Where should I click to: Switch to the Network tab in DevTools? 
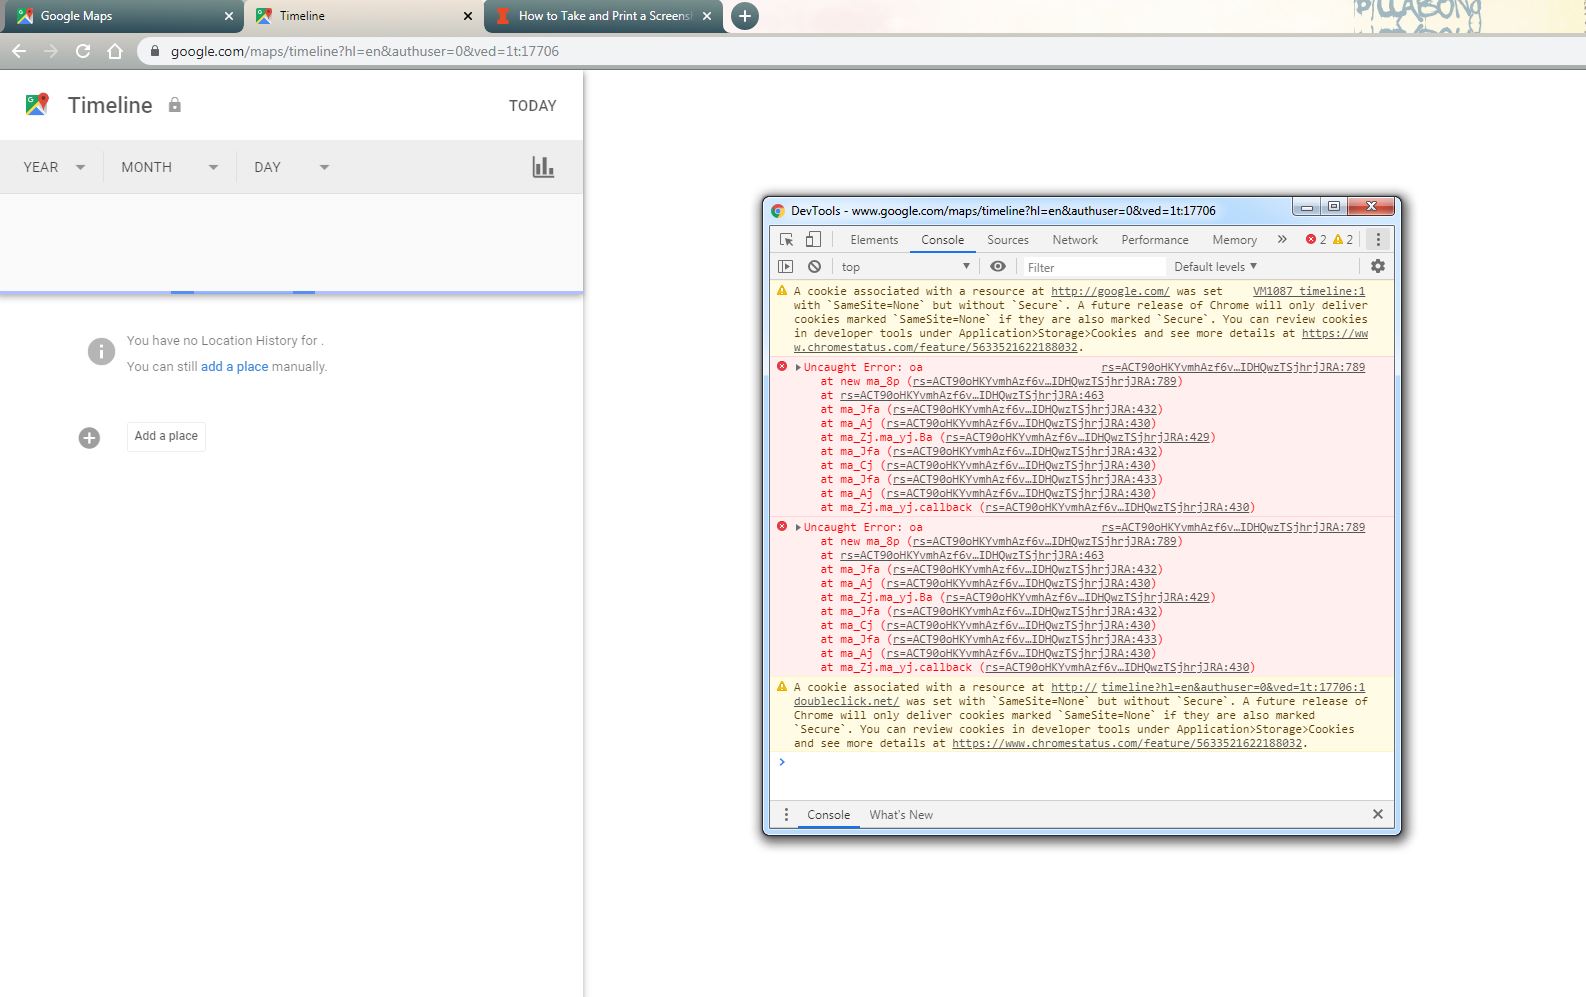pos(1075,240)
